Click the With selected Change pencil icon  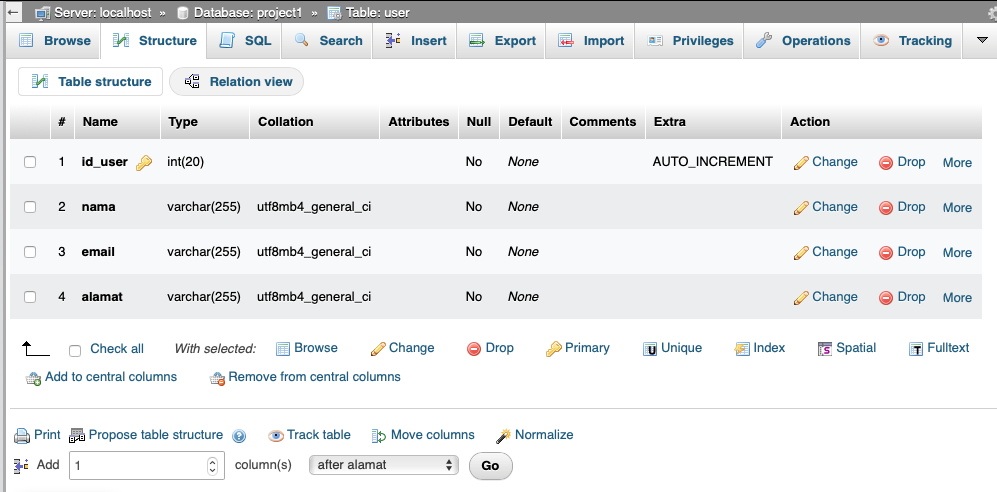(378, 349)
